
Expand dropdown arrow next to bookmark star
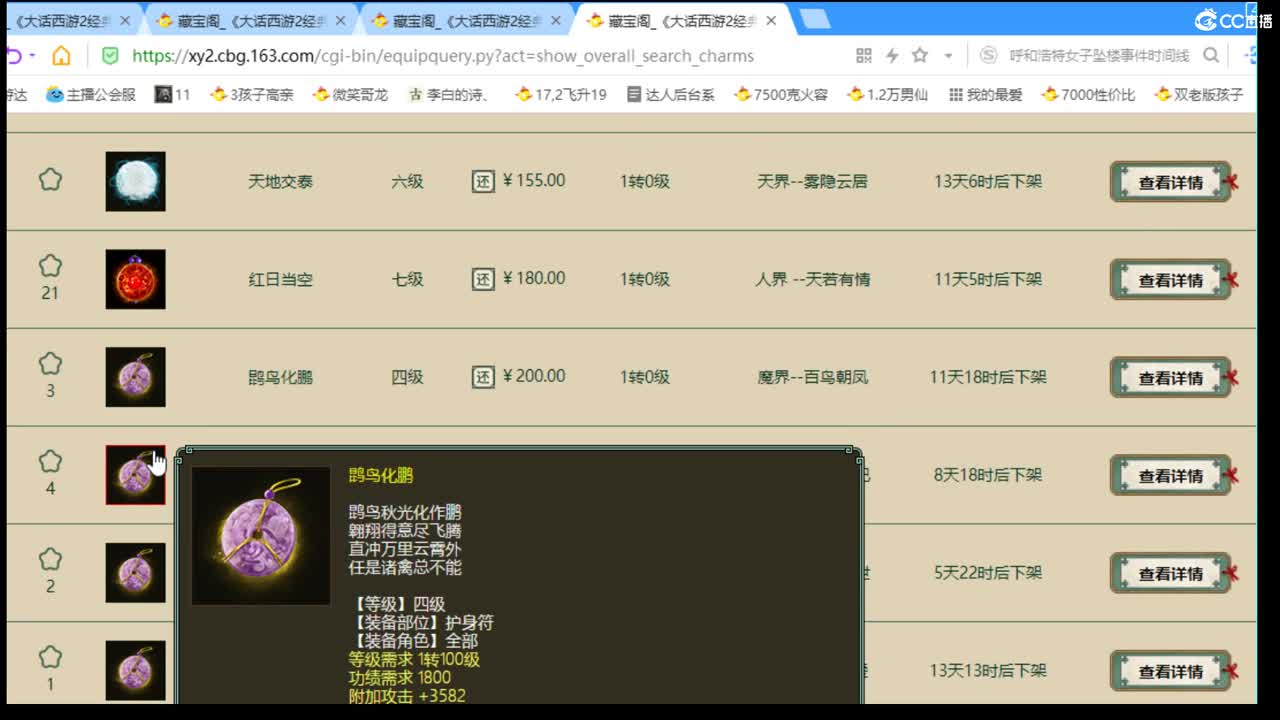point(948,56)
